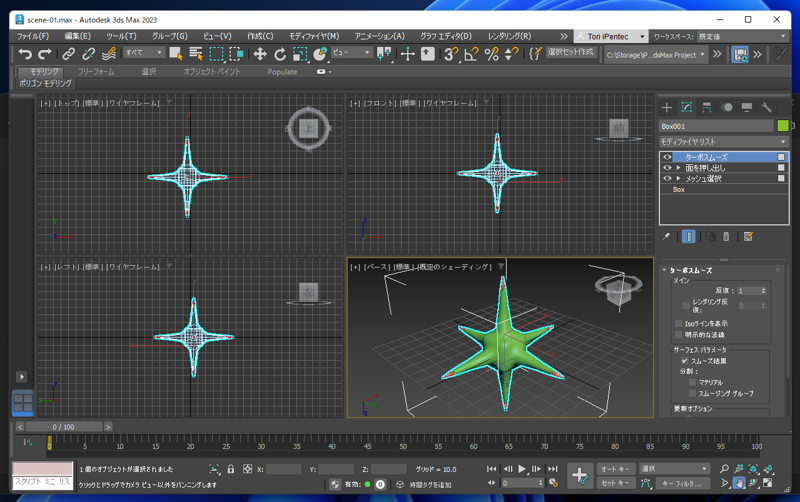Open the Modify command panel tab
The width and height of the screenshot is (800, 502).
pos(687,107)
